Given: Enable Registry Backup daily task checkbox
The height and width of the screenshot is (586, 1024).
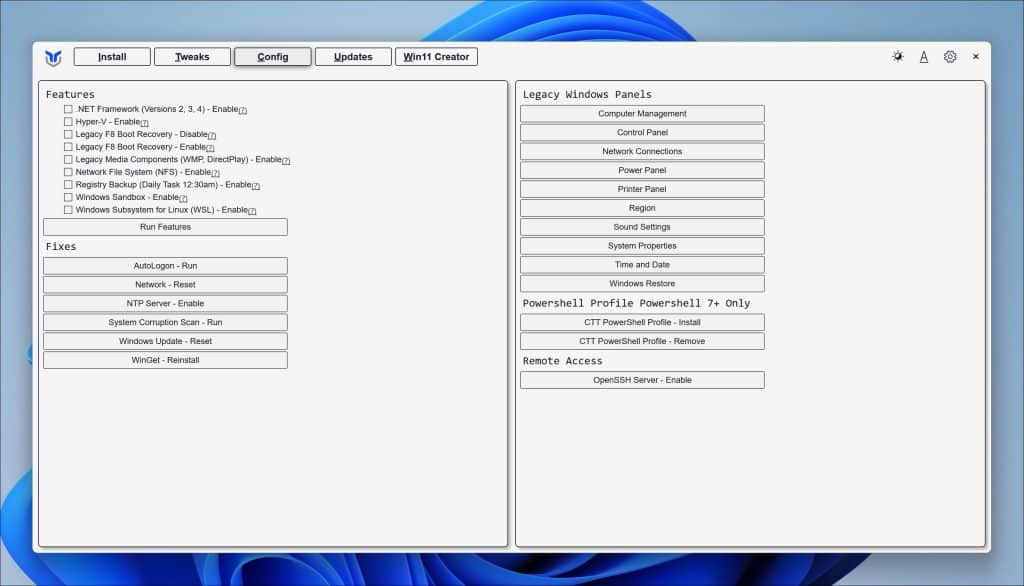Looking at the screenshot, I should pyautogui.click(x=68, y=185).
